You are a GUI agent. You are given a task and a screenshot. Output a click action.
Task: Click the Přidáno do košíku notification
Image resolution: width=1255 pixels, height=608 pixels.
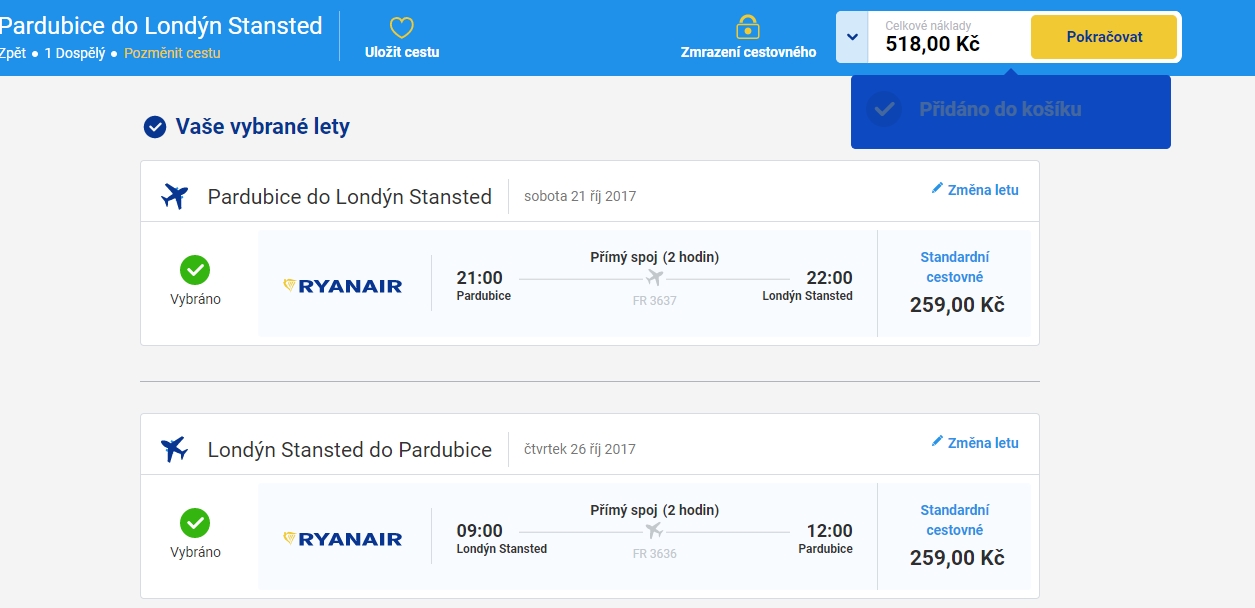(x=1011, y=110)
